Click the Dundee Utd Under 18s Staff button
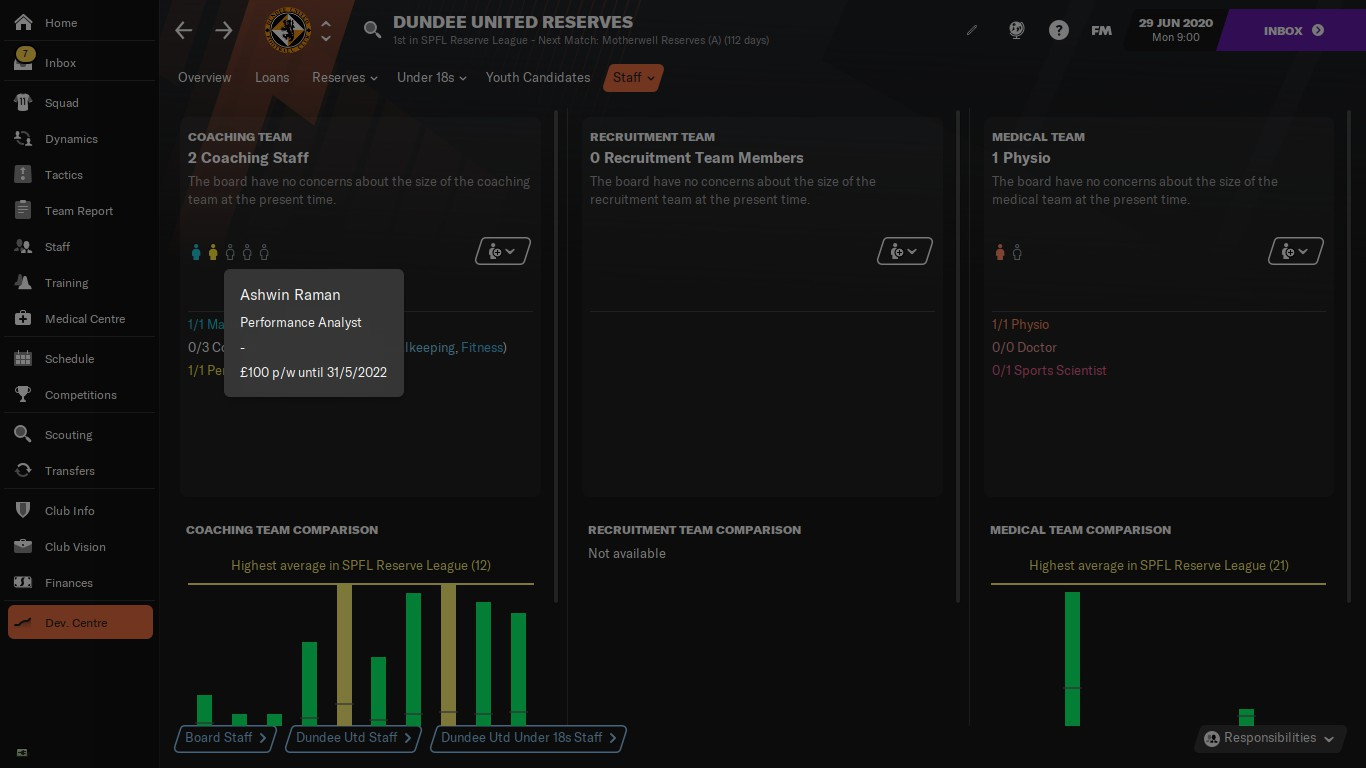 (x=528, y=738)
